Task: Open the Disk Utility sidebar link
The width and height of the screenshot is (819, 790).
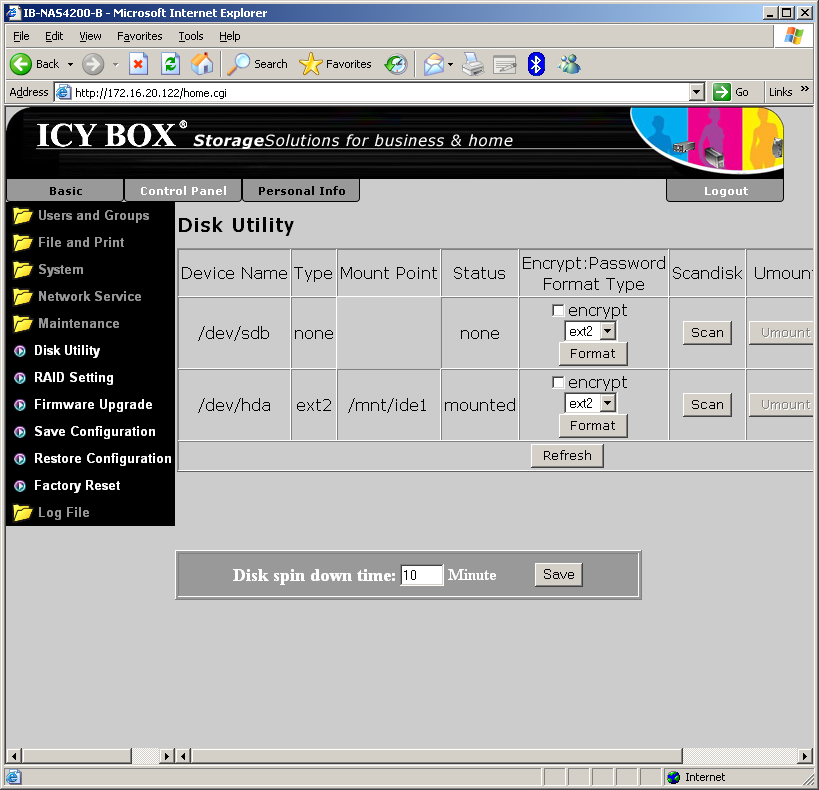Action: coord(67,351)
